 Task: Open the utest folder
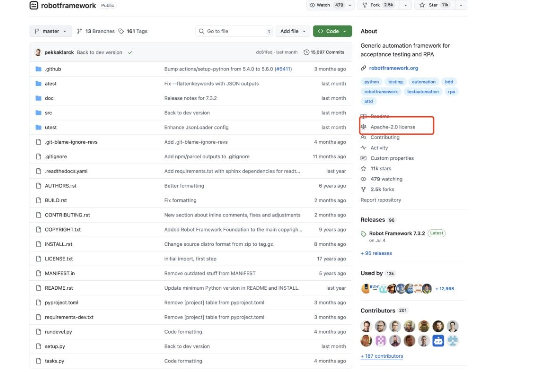tap(50, 127)
